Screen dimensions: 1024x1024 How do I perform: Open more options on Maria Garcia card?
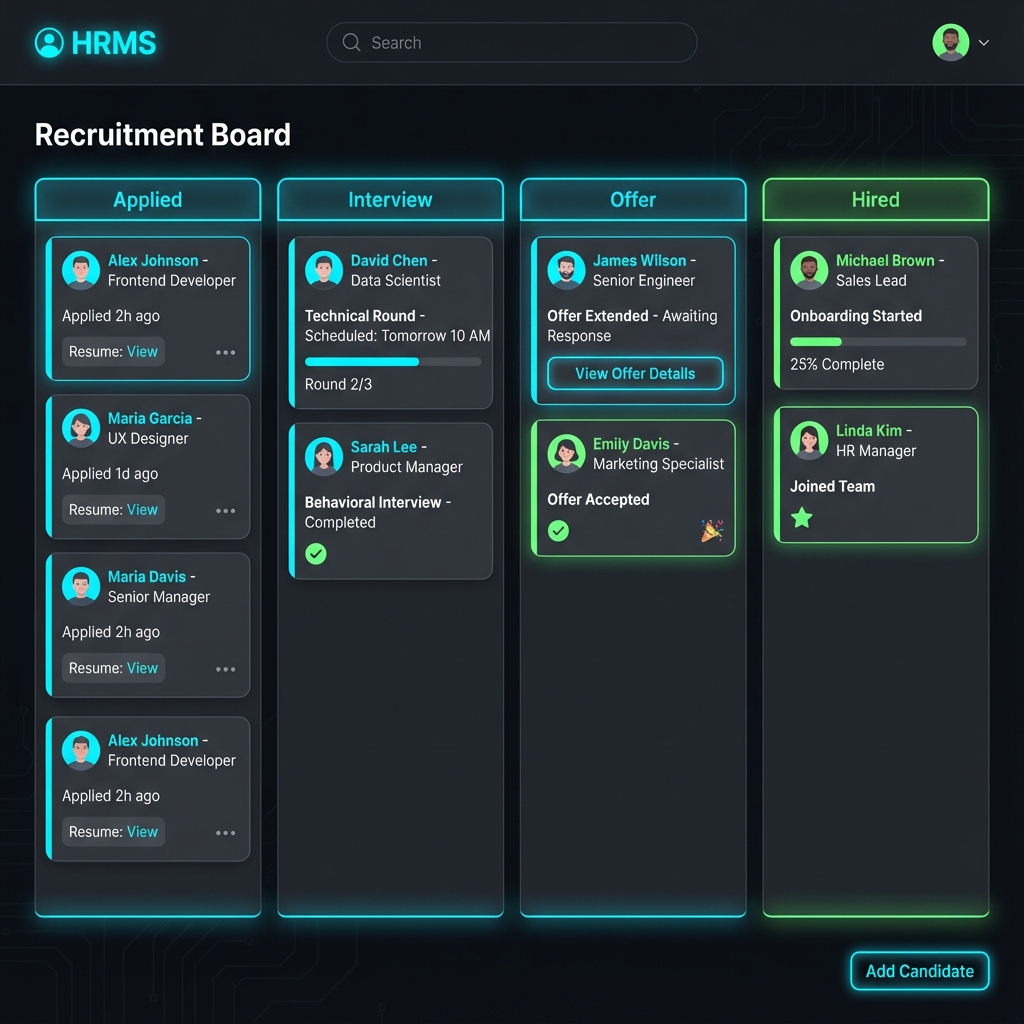226,511
